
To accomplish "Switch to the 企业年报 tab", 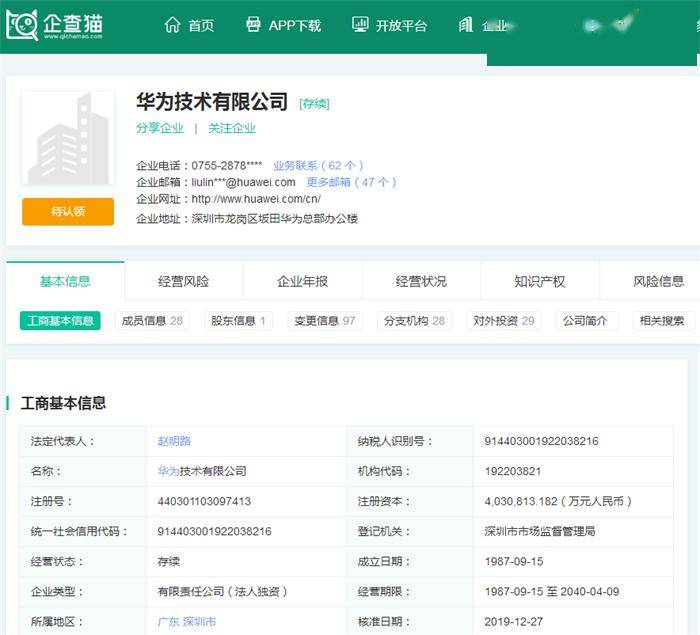I will pos(302,281).
